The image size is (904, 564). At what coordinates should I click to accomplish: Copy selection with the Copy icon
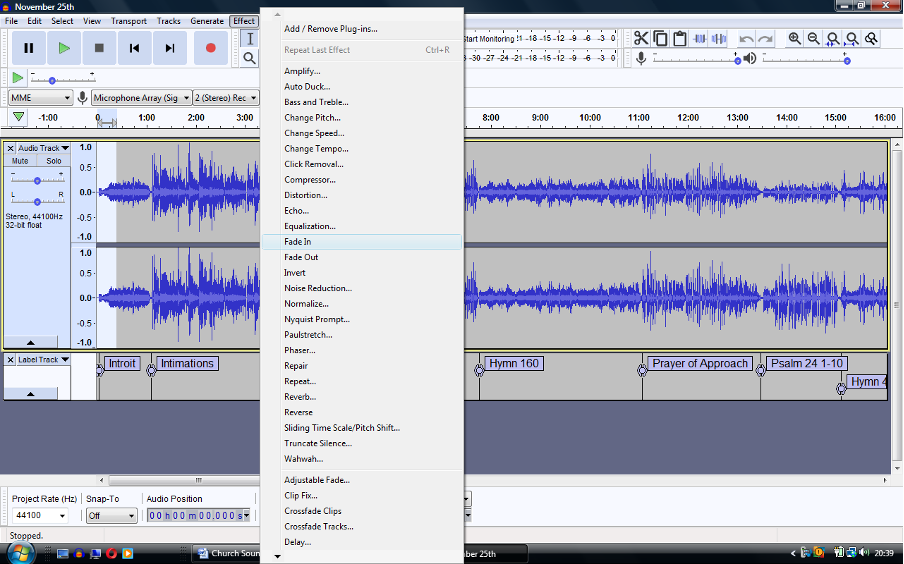[661, 39]
